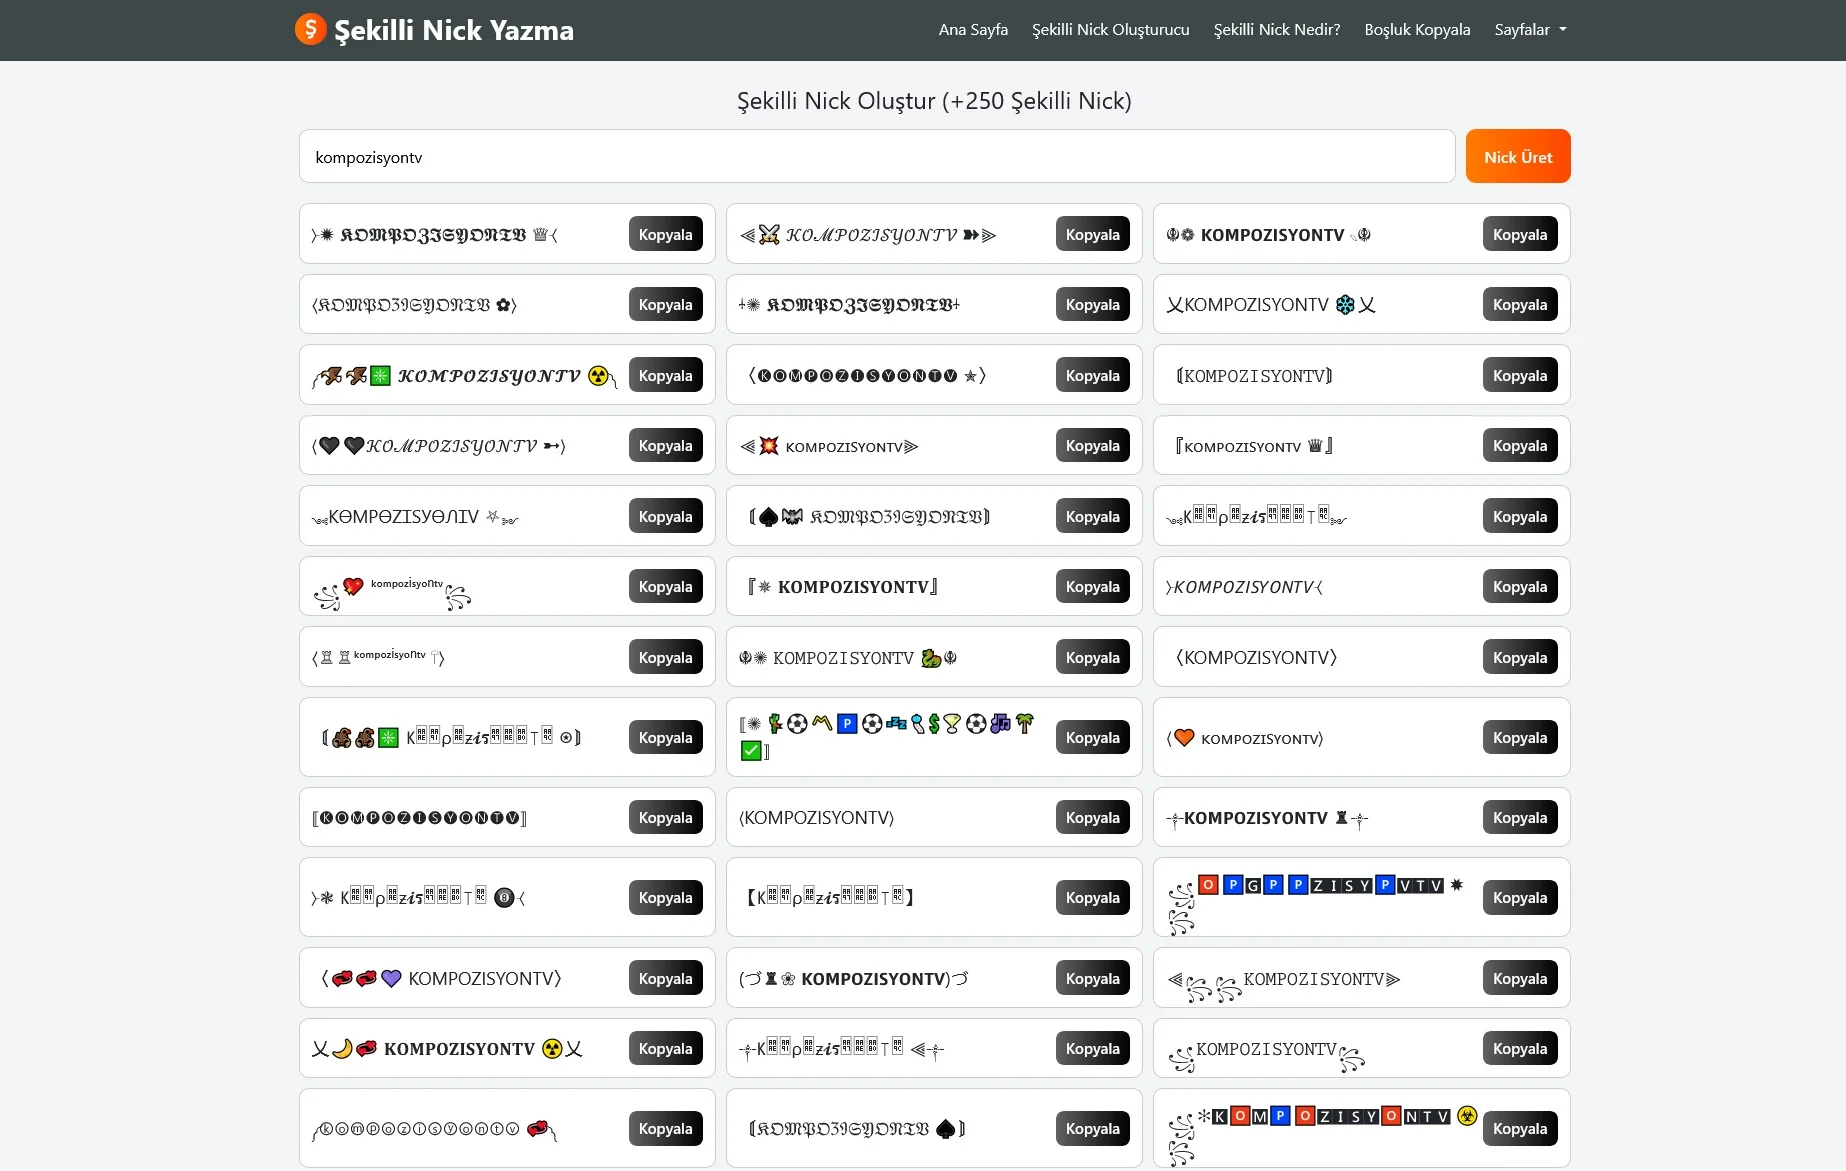Image resolution: width=1846 pixels, height=1171 pixels.
Task: Copy the ⟦KOMPOZISYONTV⟧ monospace bracket nick
Action: 1519,376
